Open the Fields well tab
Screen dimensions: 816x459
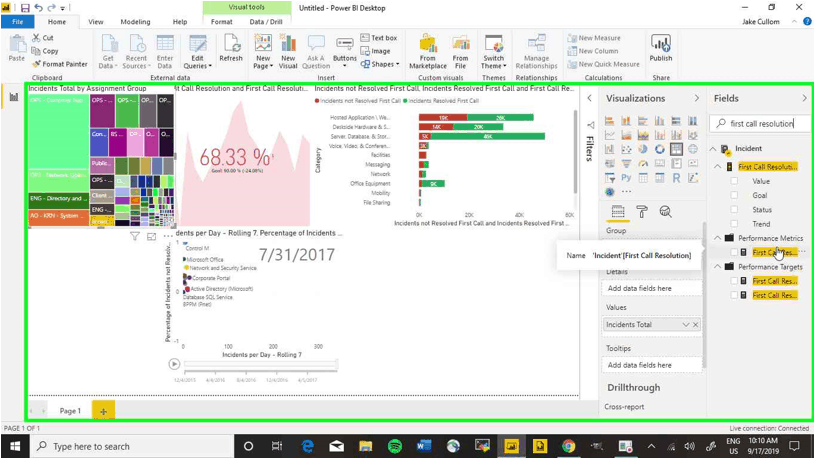point(618,212)
